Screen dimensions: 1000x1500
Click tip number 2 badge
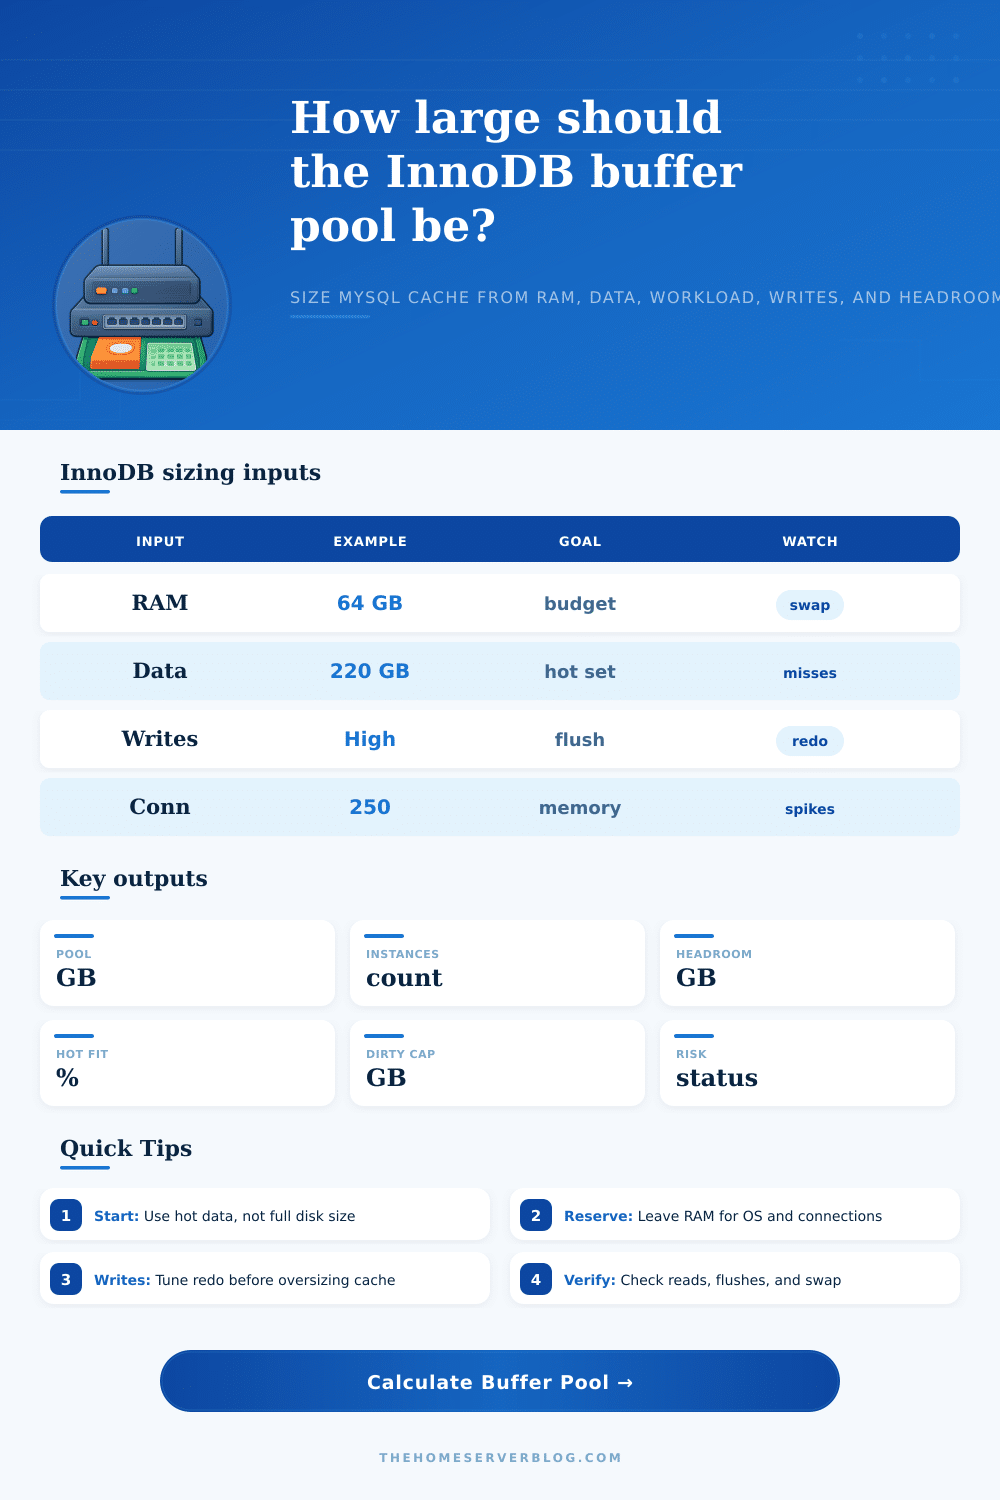point(536,1215)
